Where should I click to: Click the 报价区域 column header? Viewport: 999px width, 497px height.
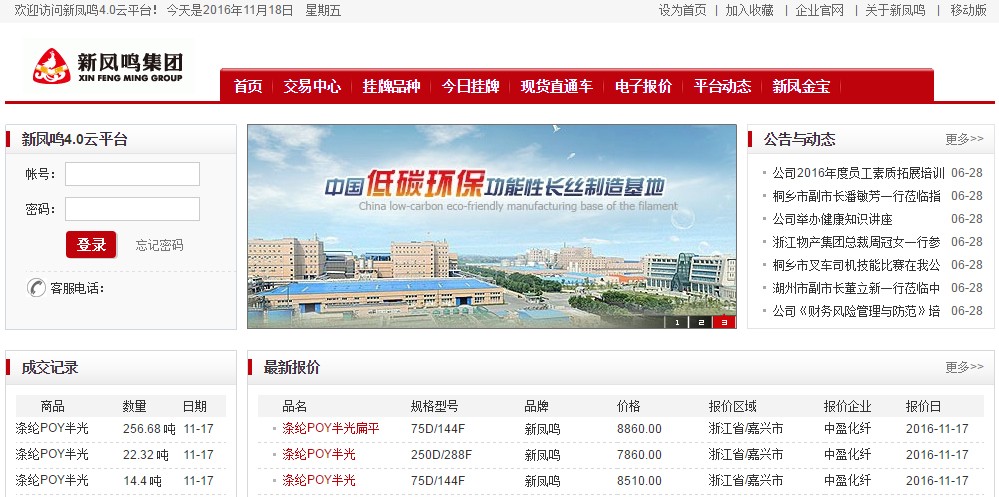(x=733, y=407)
